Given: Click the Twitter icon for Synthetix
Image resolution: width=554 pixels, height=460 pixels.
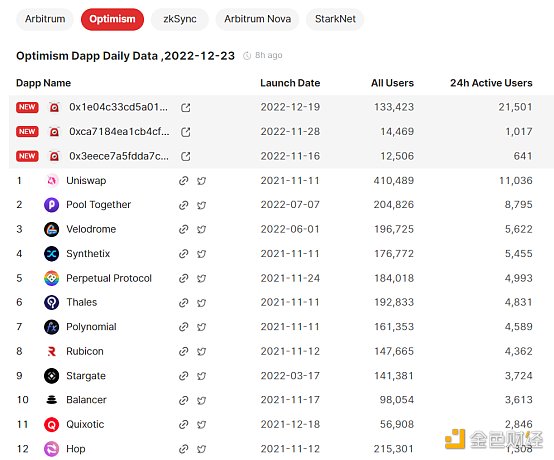Looking at the screenshot, I should point(201,254).
